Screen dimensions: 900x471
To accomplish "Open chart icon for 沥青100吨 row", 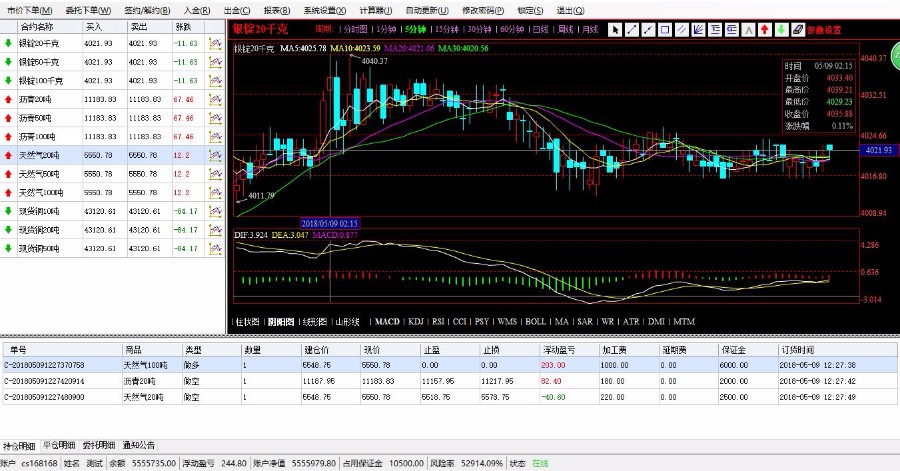I will point(215,137).
